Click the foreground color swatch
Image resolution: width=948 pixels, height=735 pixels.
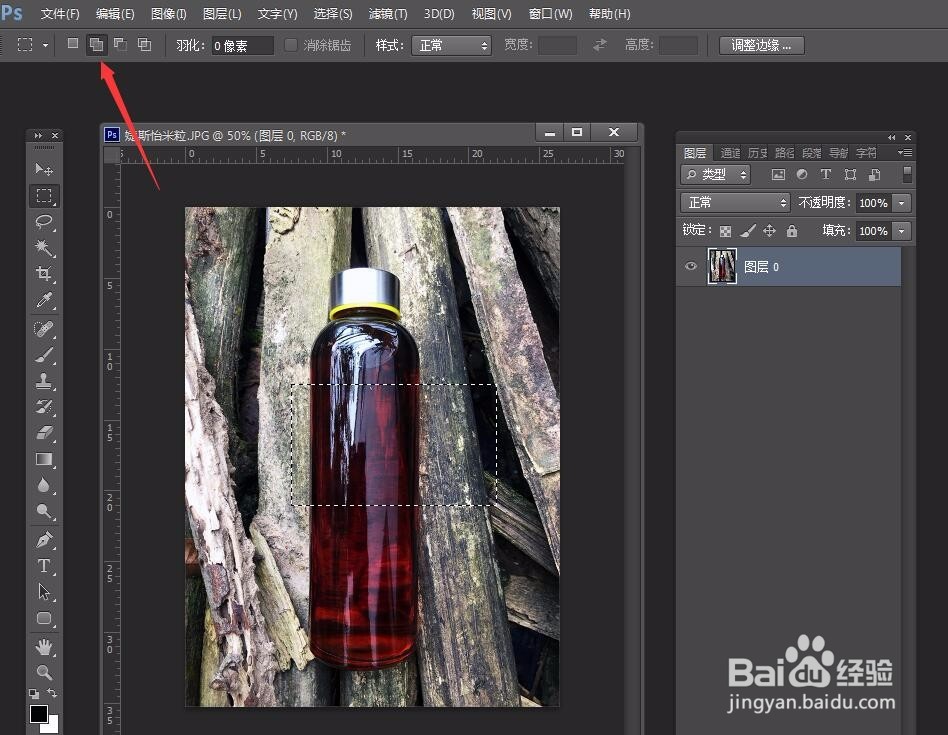[38, 713]
